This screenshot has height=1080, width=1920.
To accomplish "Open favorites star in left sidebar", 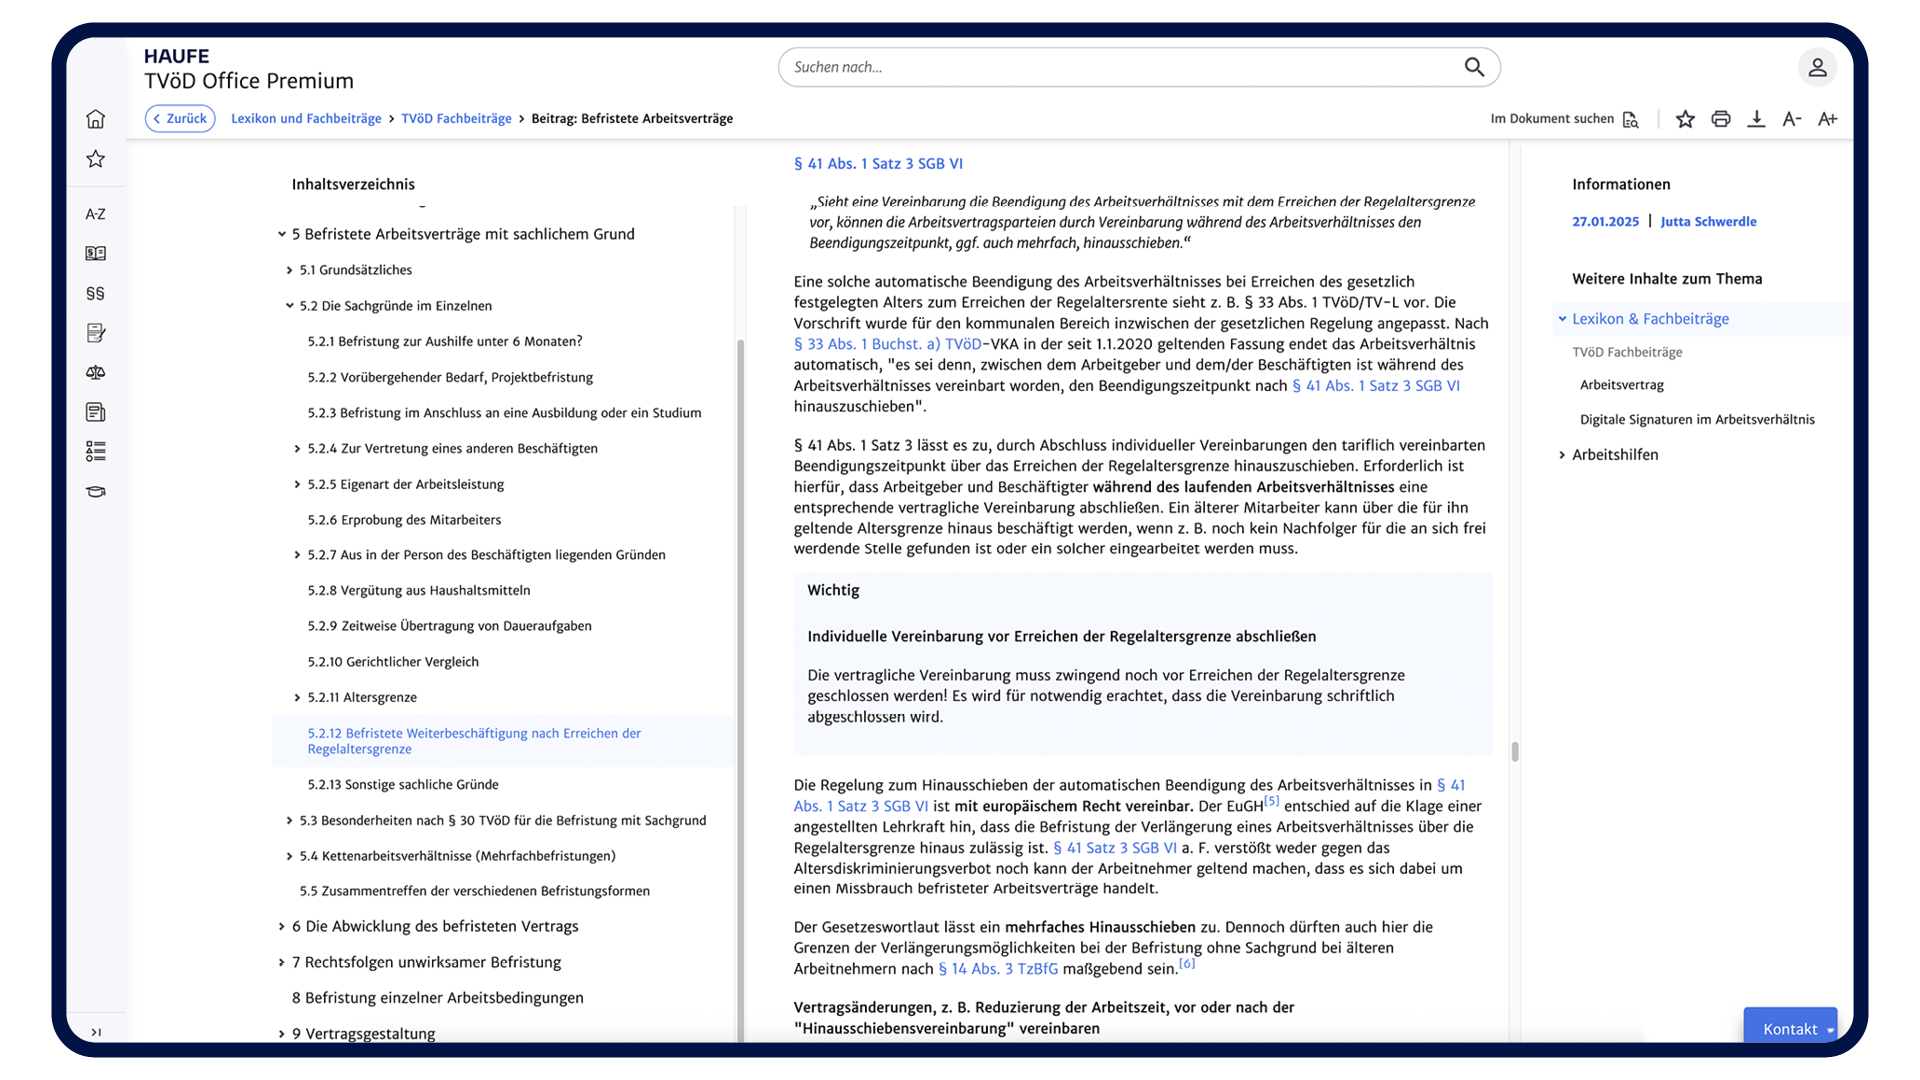I will coord(95,159).
